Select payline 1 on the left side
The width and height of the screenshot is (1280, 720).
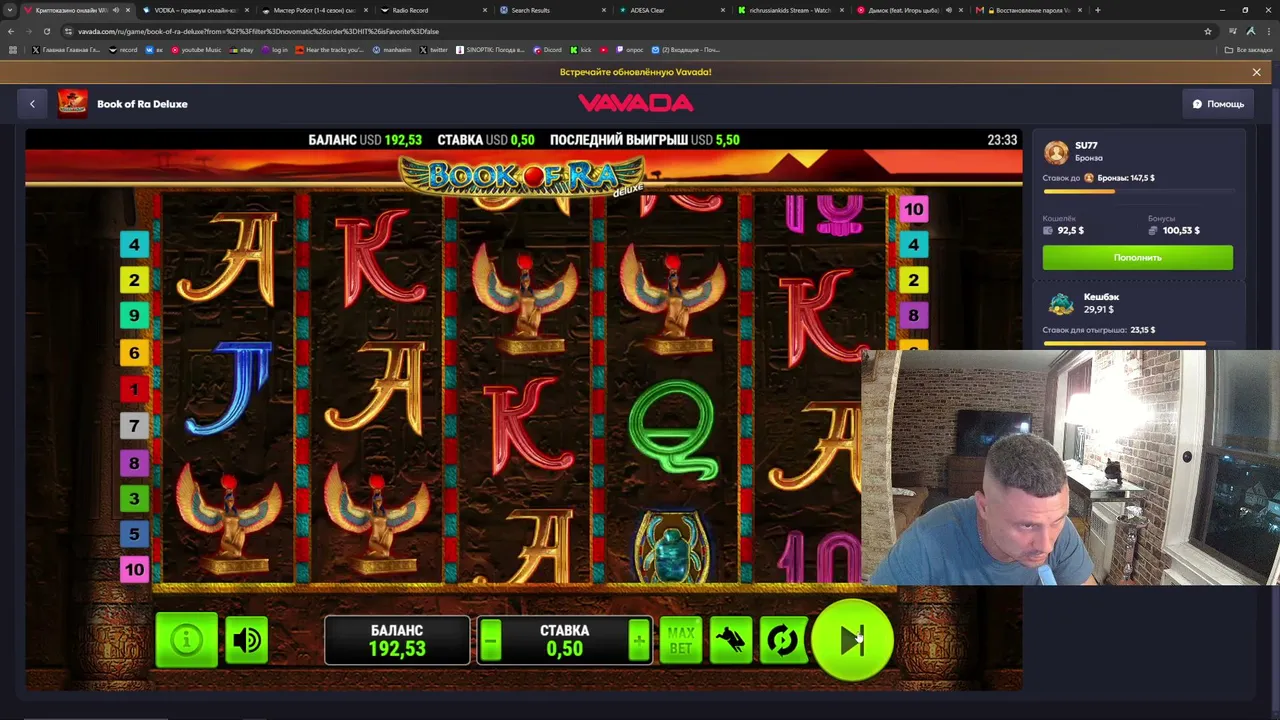pos(134,389)
